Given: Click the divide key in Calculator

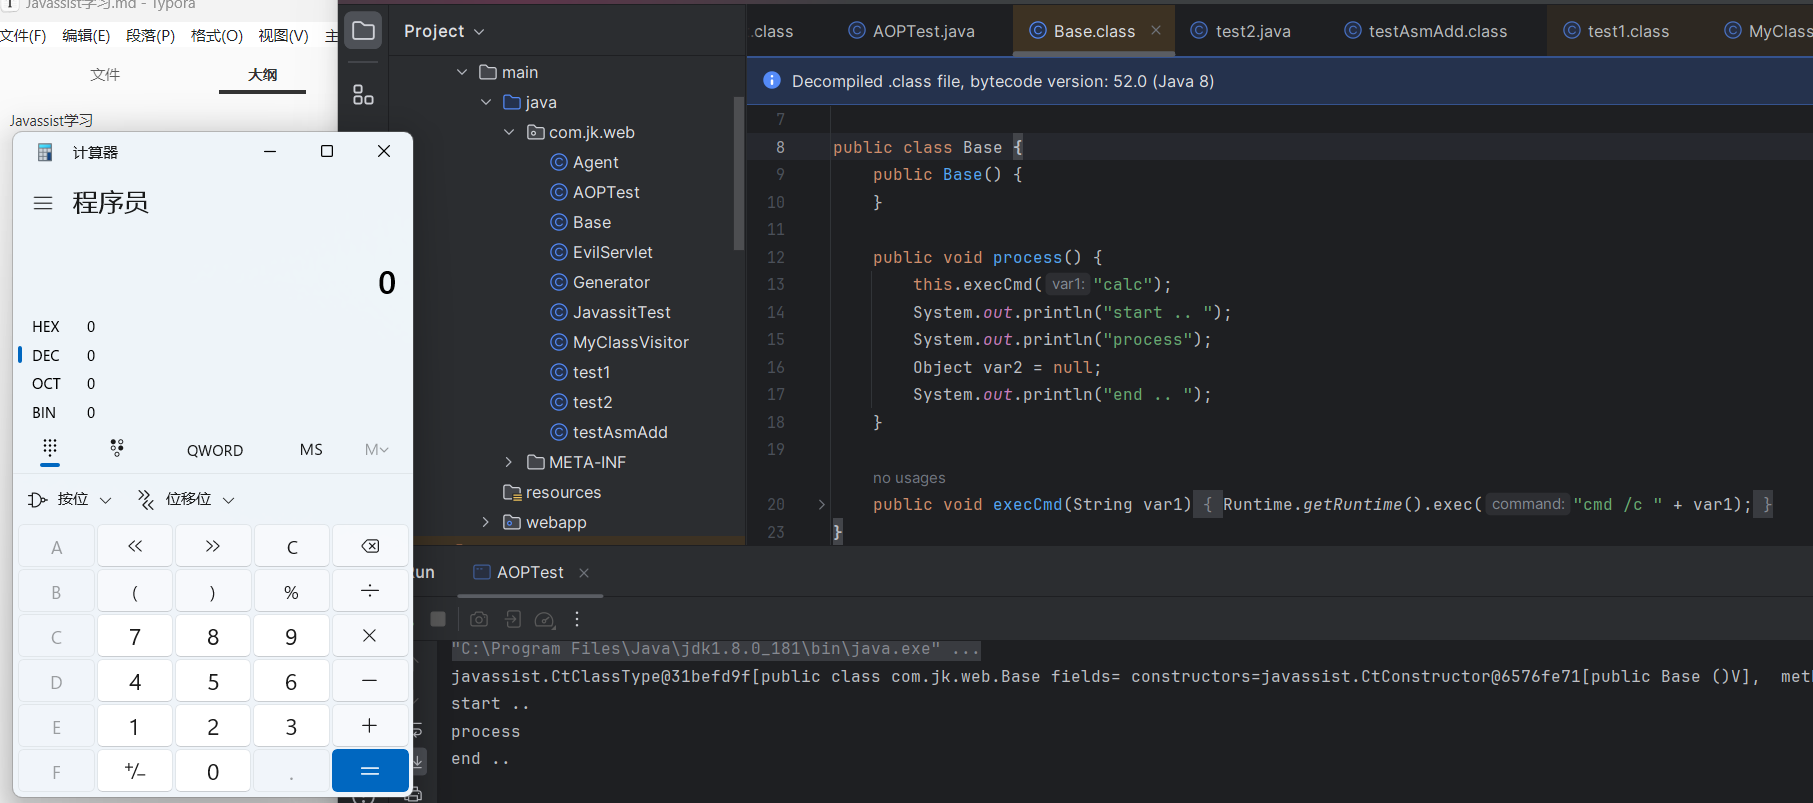Looking at the screenshot, I should click(370, 591).
